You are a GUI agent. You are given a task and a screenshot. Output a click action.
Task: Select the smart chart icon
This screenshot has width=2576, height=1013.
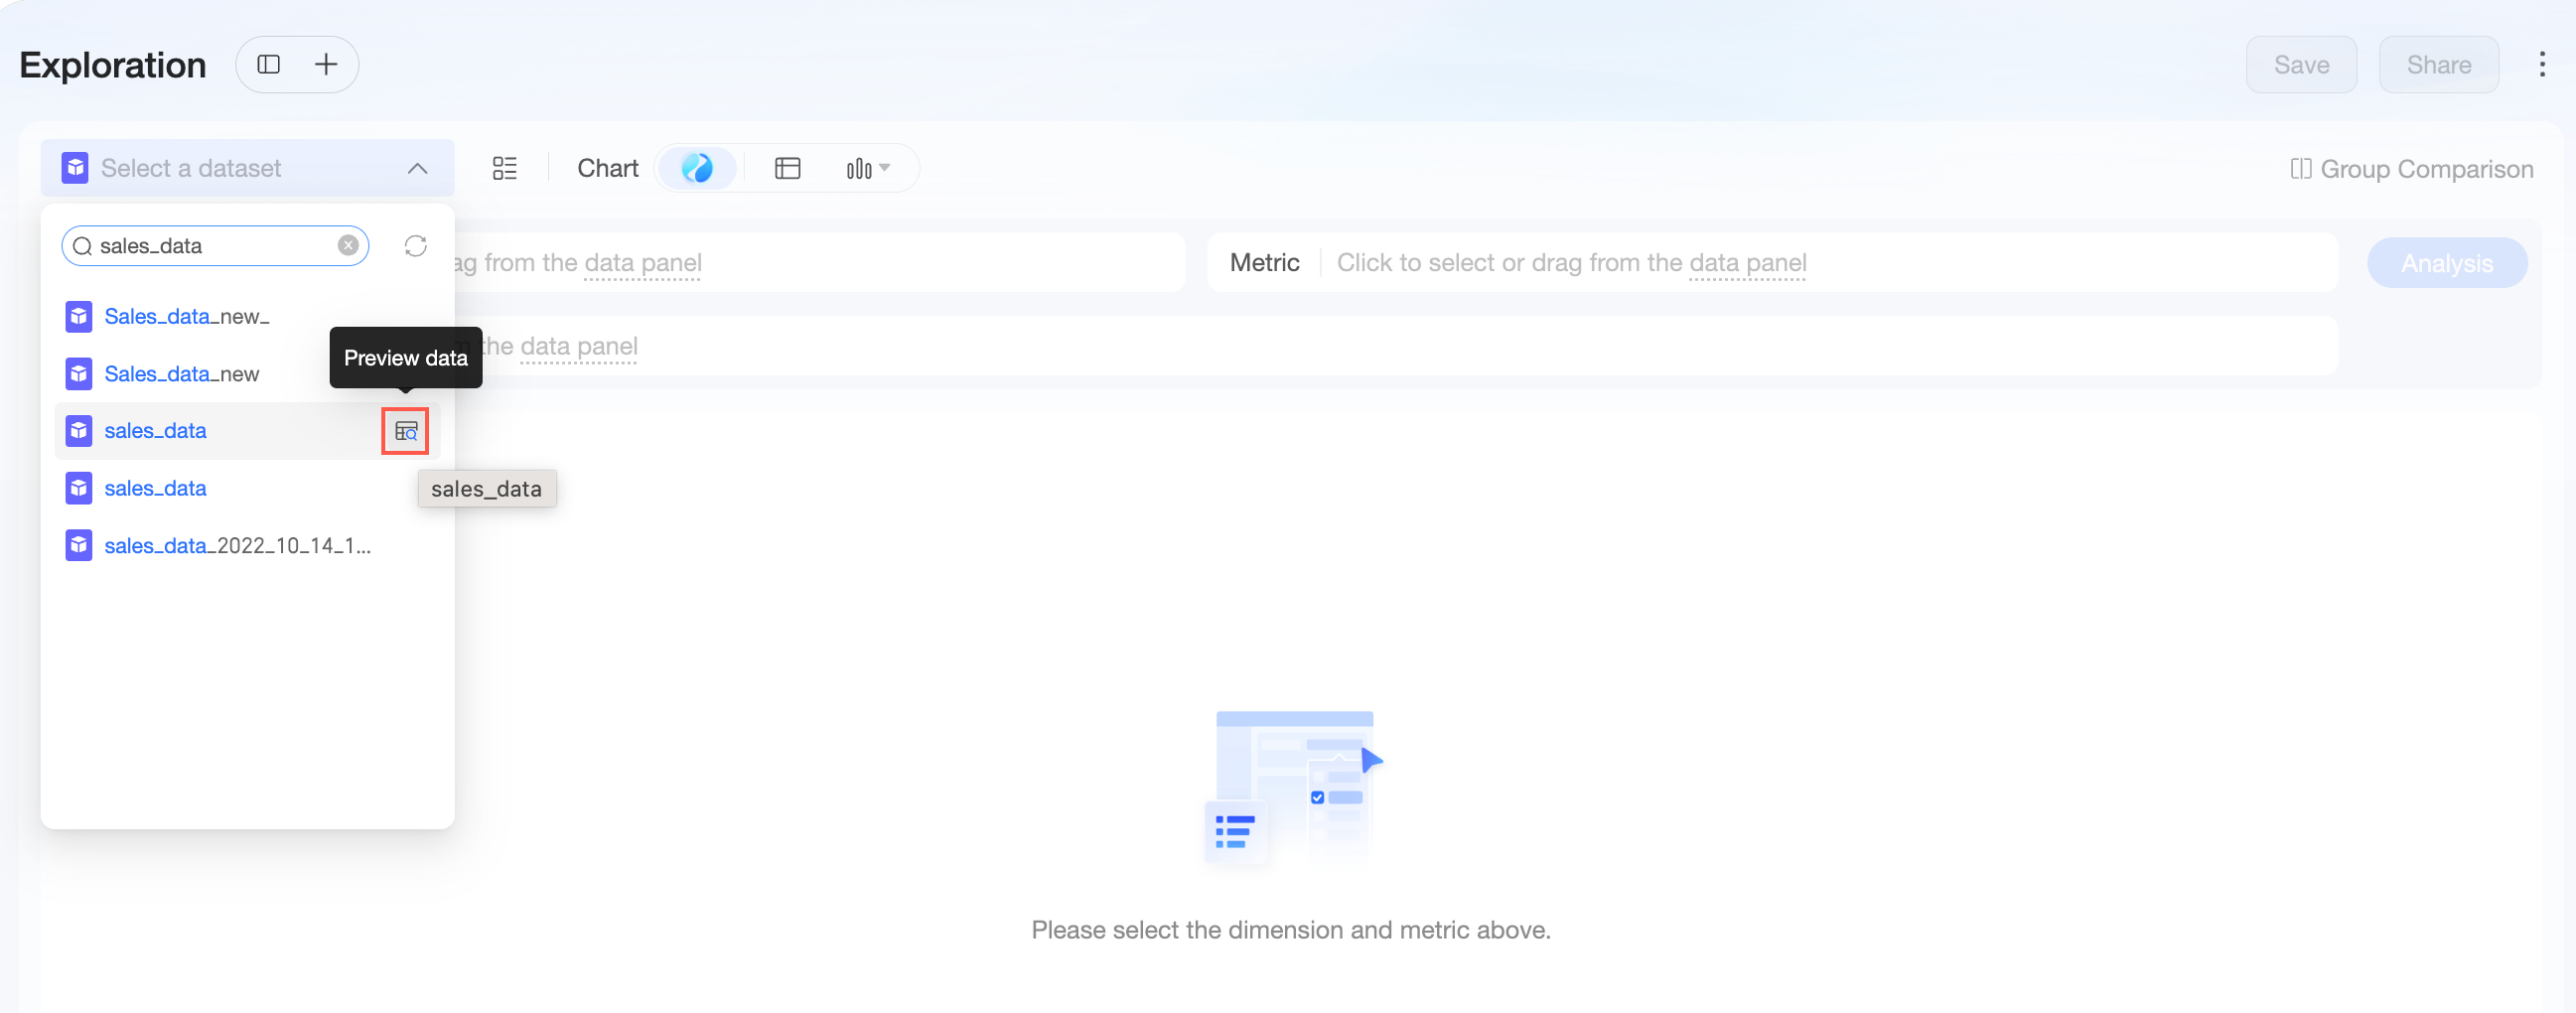(697, 168)
